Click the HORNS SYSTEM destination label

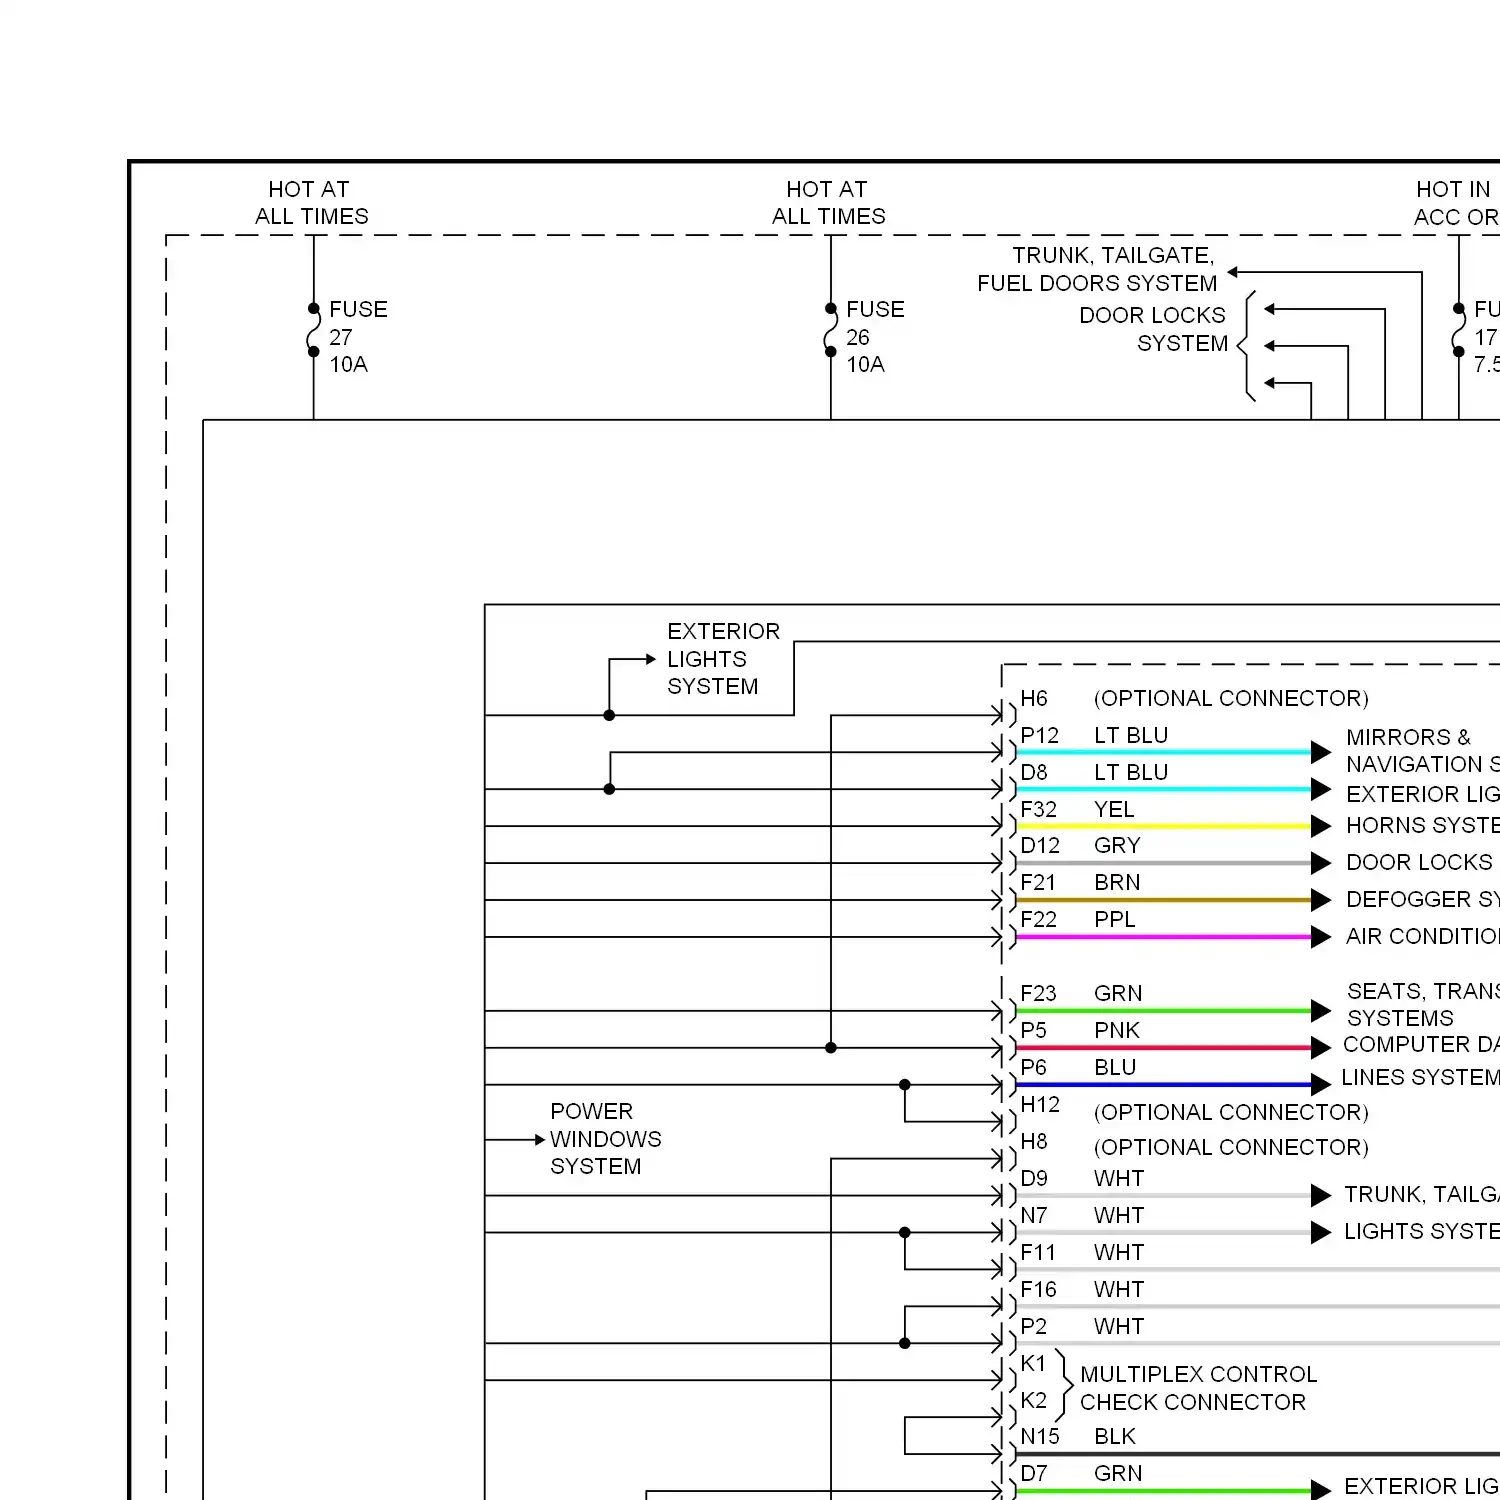pyautogui.click(x=1422, y=825)
